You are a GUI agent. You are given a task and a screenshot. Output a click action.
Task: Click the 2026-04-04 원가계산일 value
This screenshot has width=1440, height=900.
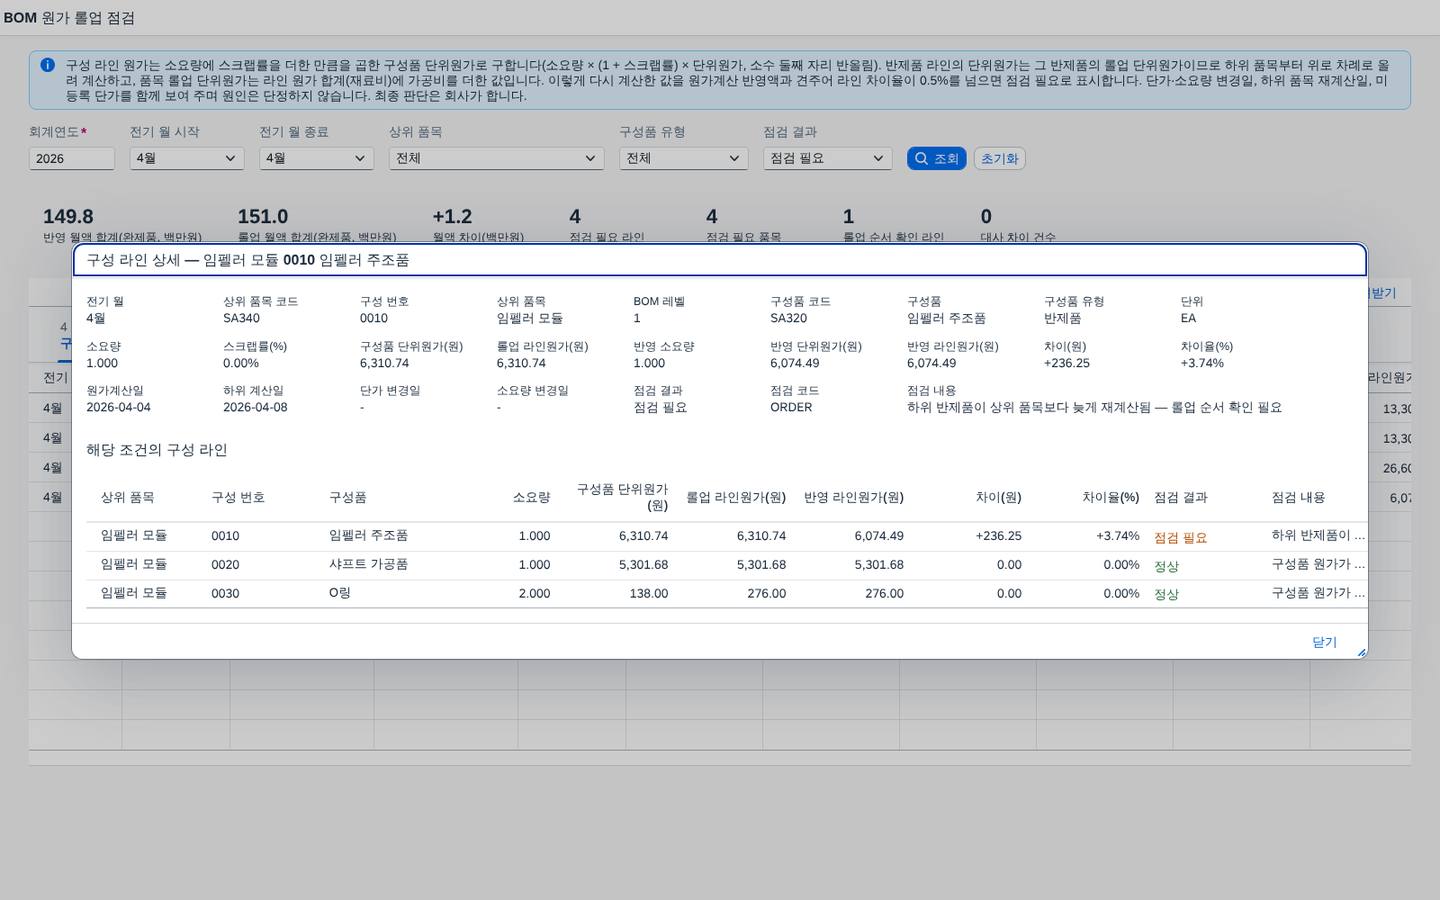click(x=118, y=407)
